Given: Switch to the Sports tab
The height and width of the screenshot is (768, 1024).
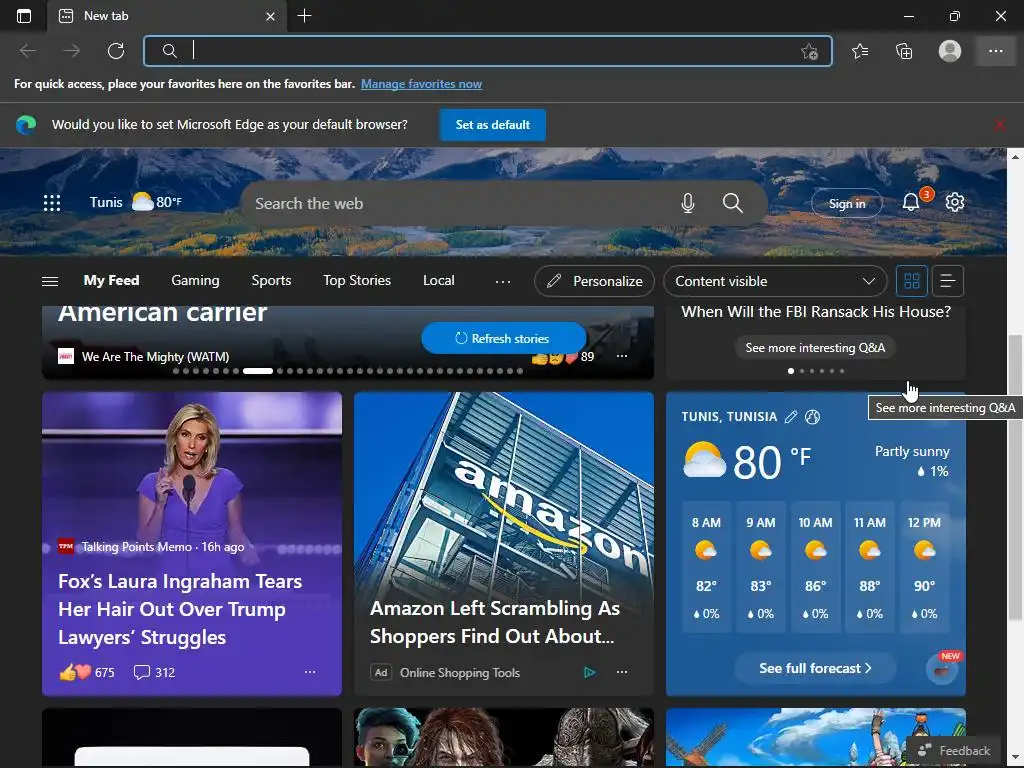Looking at the screenshot, I should tap(271, 280).
